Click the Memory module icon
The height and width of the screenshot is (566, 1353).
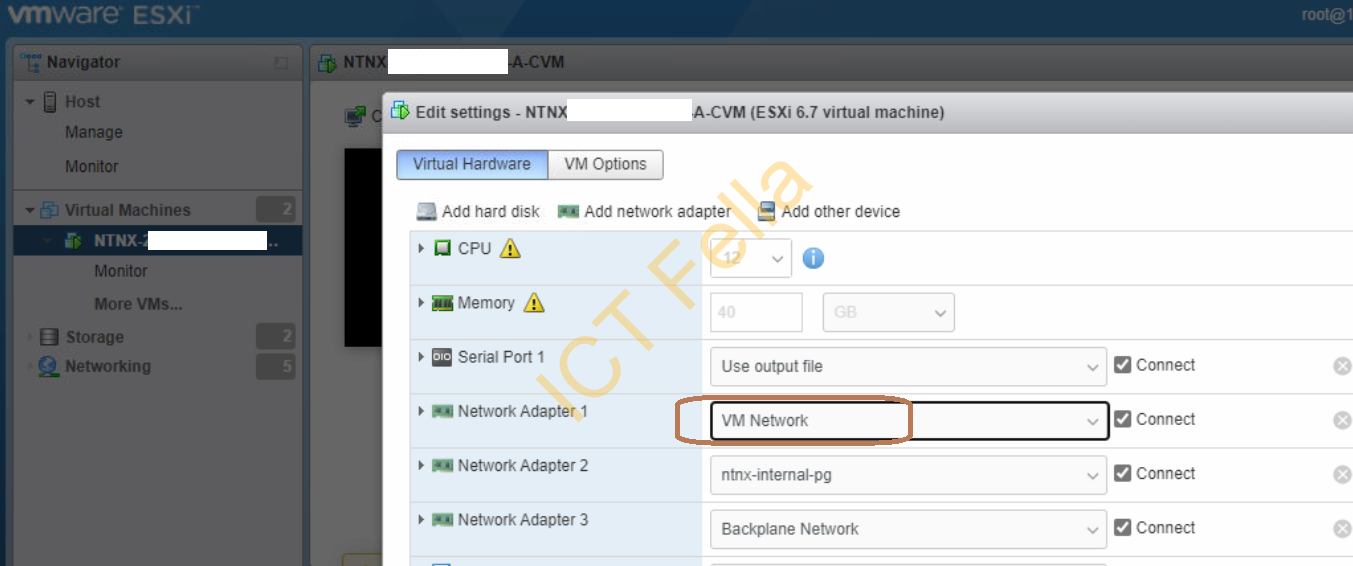[x=442, y=303]
